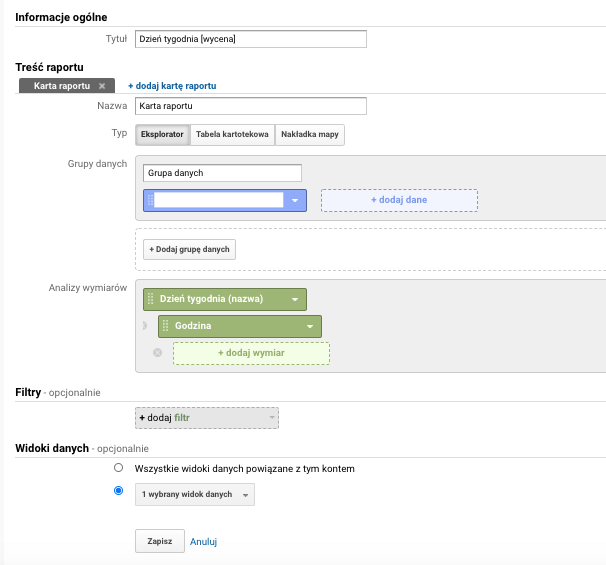Click the Dodaj grupę danych button
The height and width of the screenshot is (565, 606).
point(189,249)
